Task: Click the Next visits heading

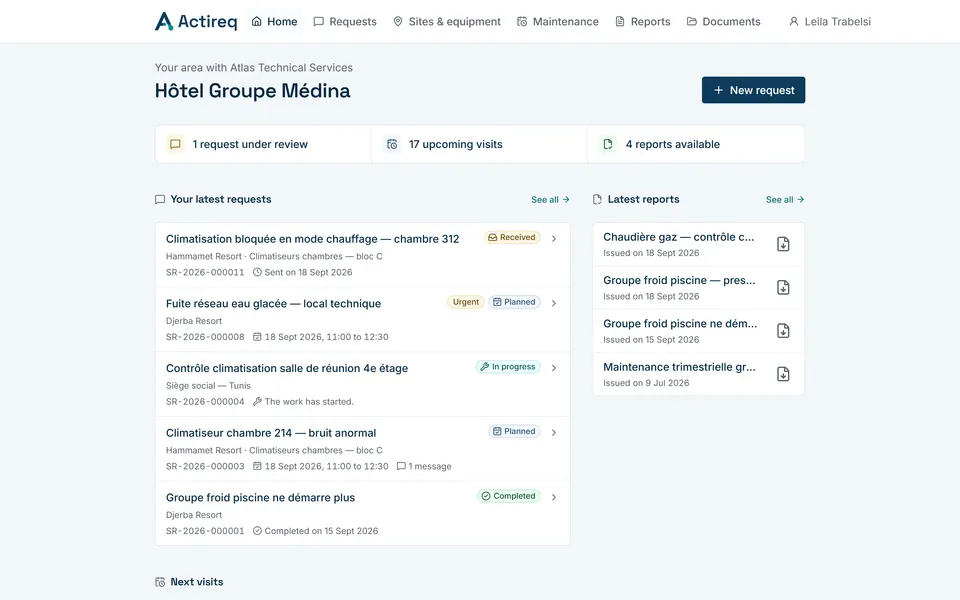Action: point(197,582)
